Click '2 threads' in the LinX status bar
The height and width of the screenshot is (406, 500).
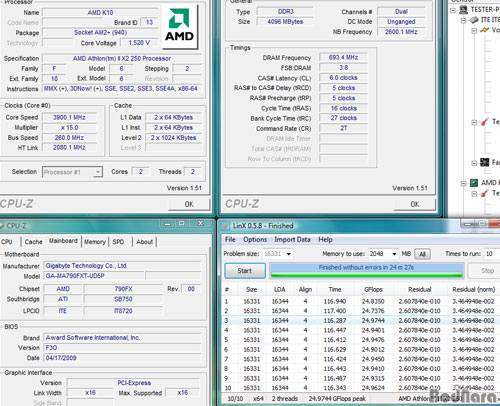pos(285,399)
